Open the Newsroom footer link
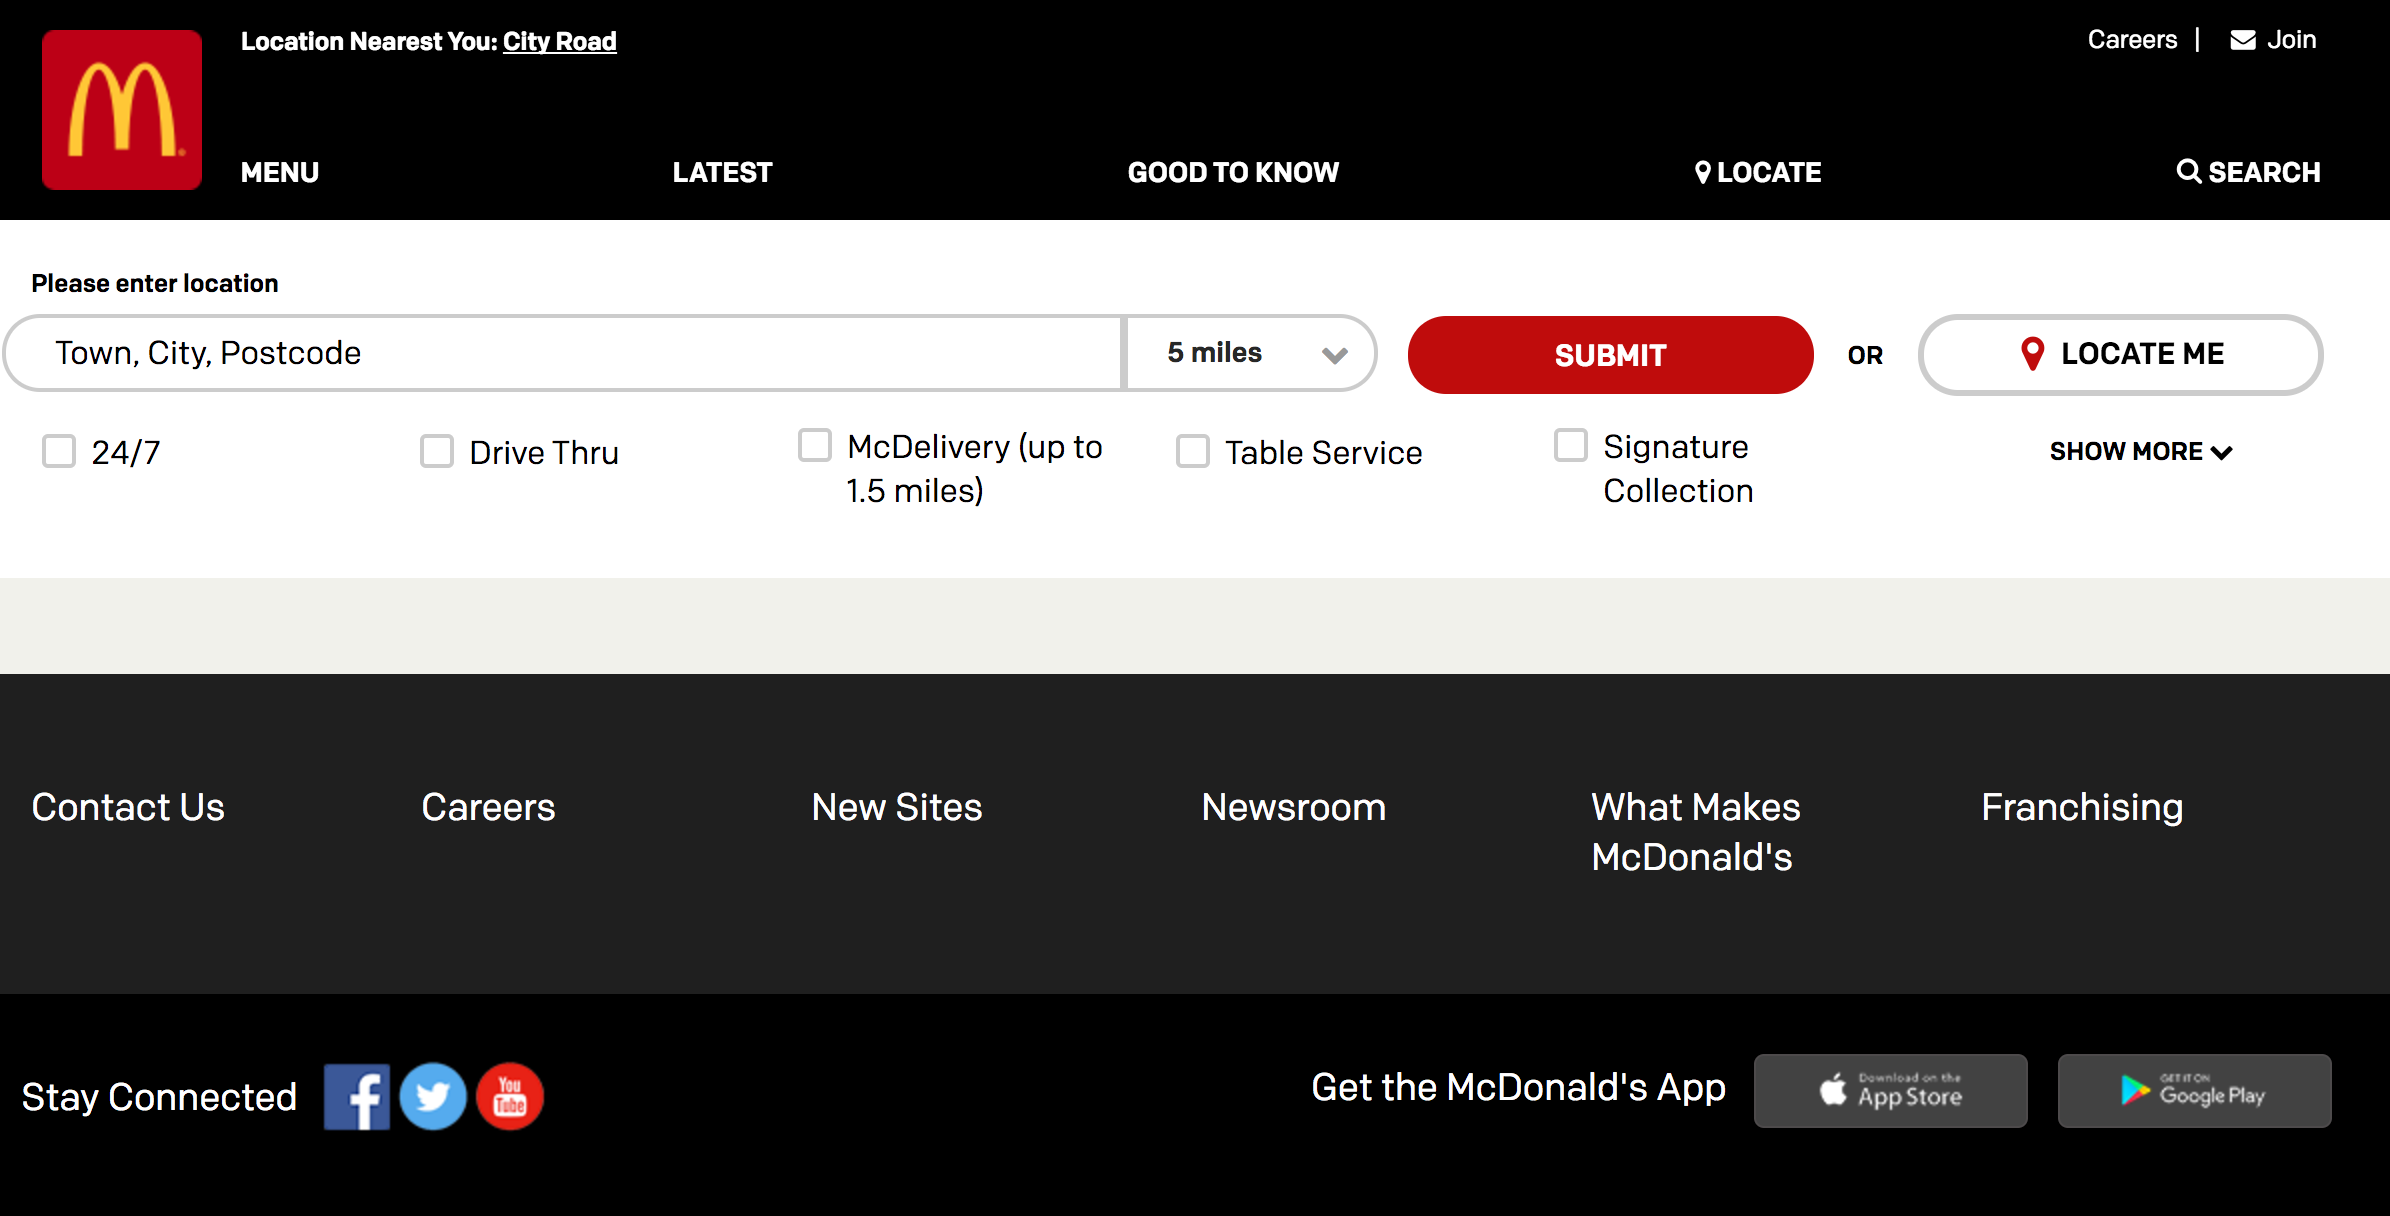The width and height of the screenshot is (2390, 1216). [x=1294, y=807]
